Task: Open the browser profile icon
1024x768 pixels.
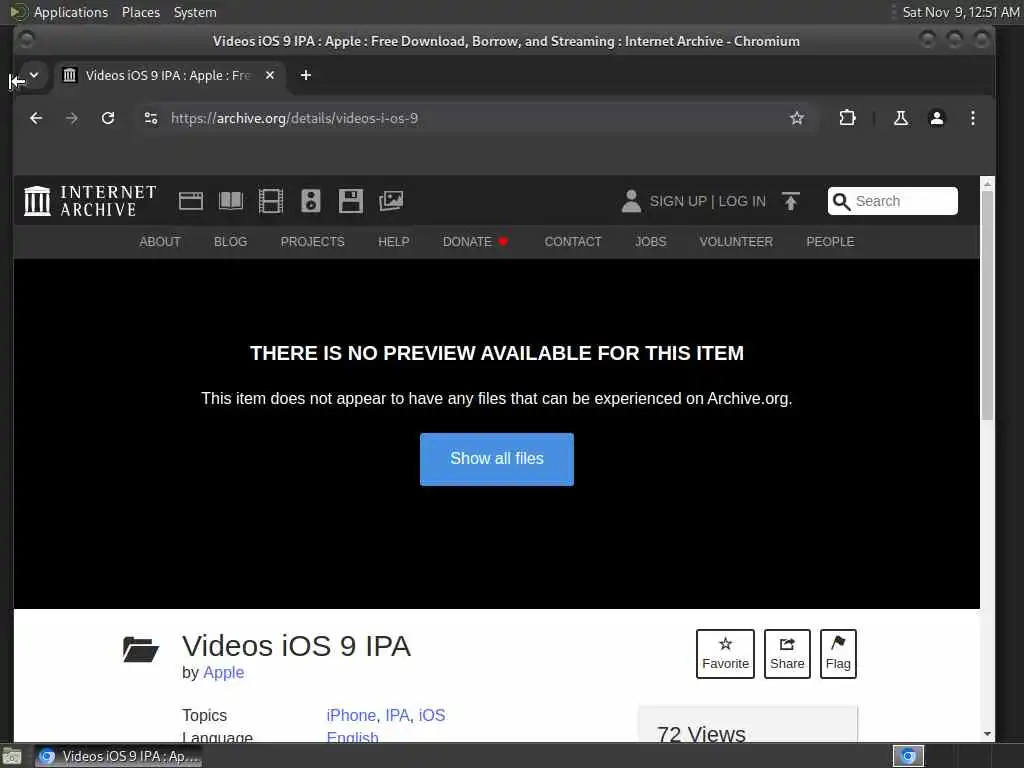Action: (x=936, y=118)
